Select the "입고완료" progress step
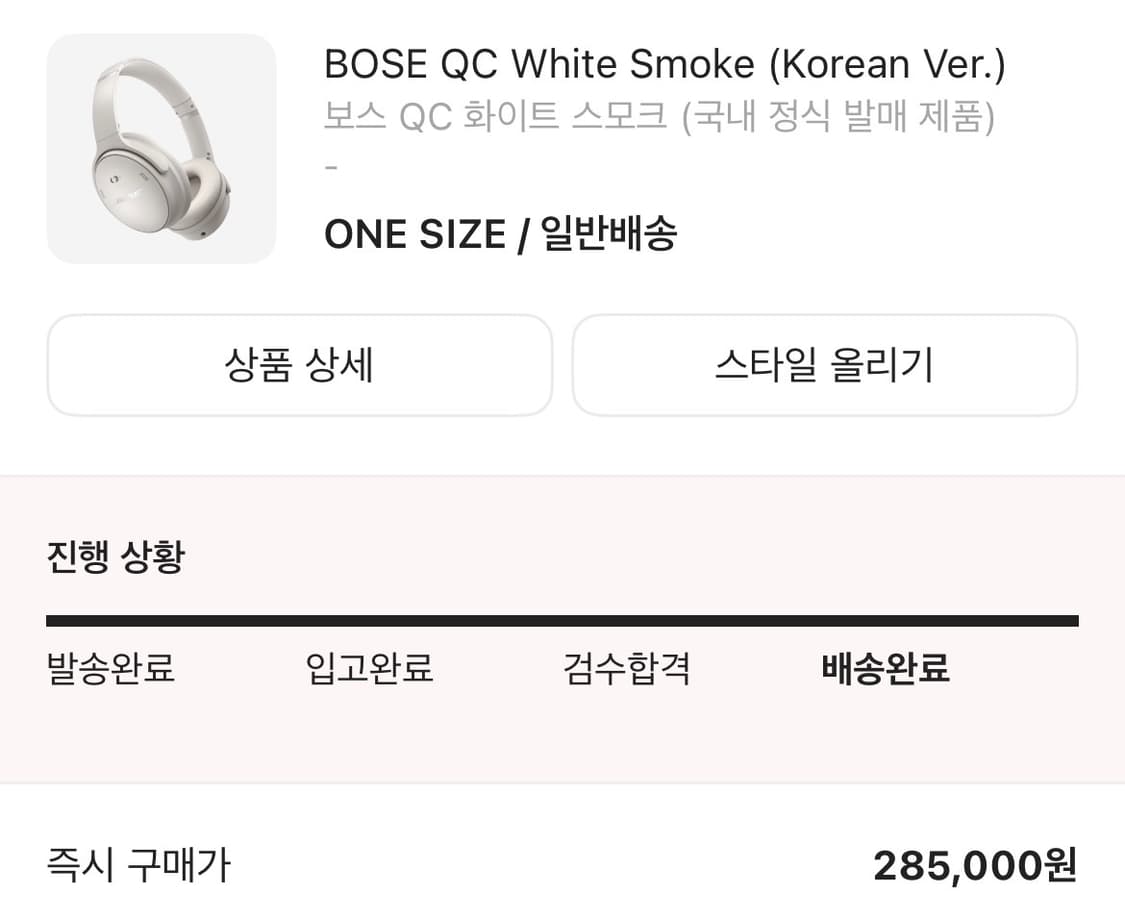1125x913 pixels. [x=369, y=670]
